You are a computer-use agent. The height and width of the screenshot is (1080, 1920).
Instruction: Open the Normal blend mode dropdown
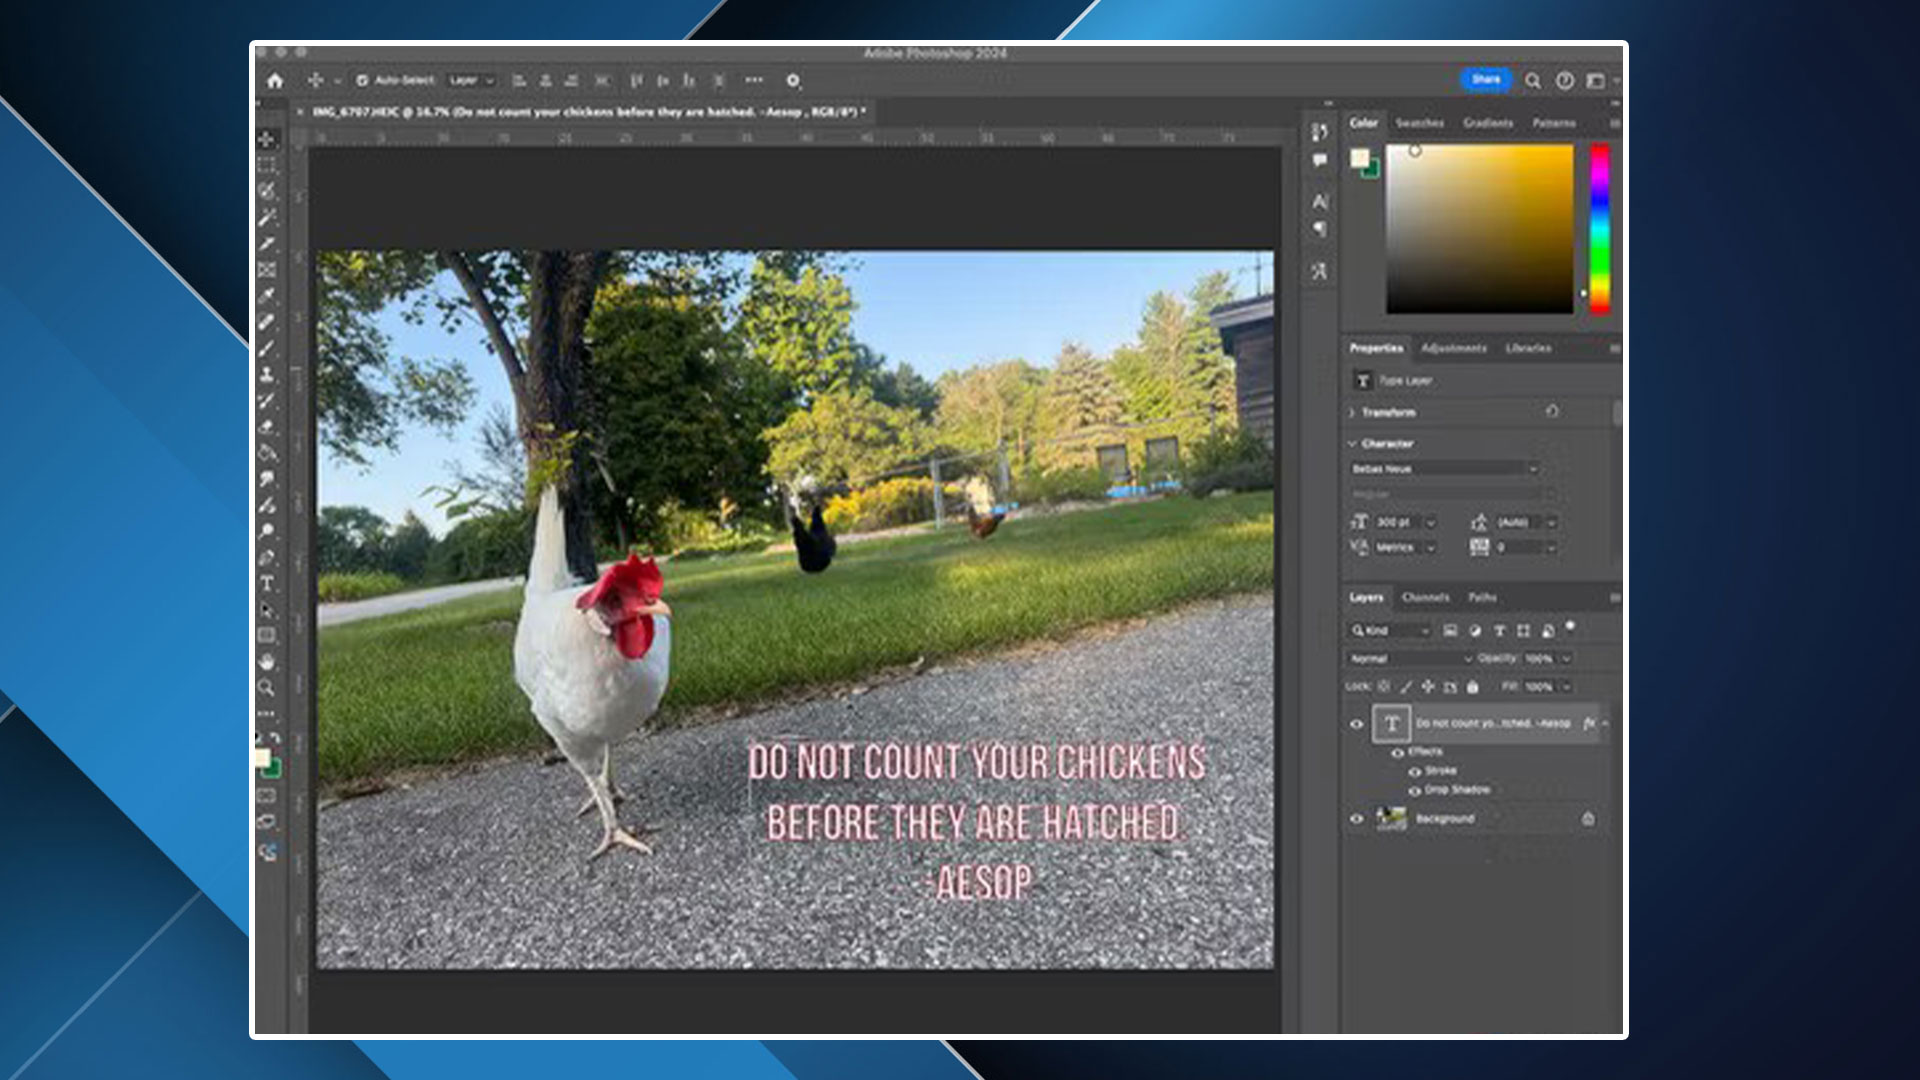coord(1410,659)
